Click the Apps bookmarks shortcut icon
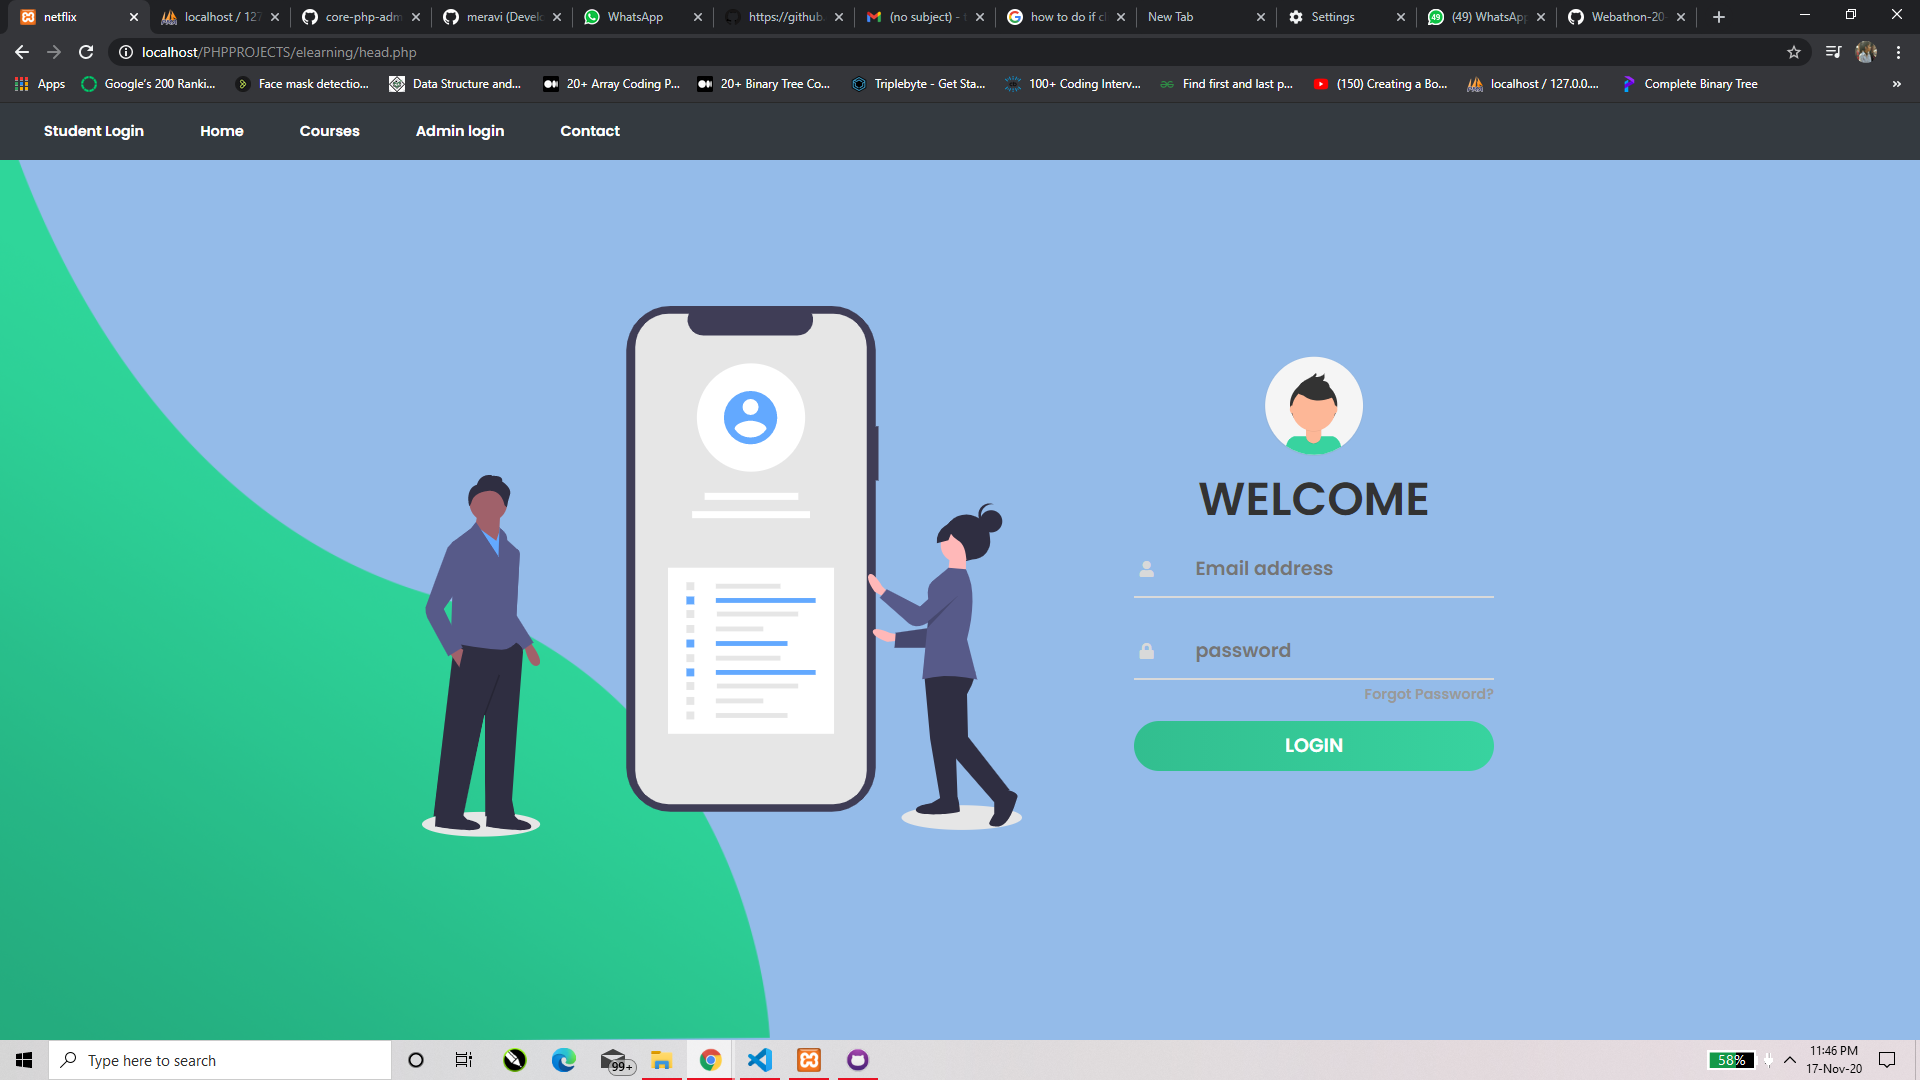 [22, 84]
